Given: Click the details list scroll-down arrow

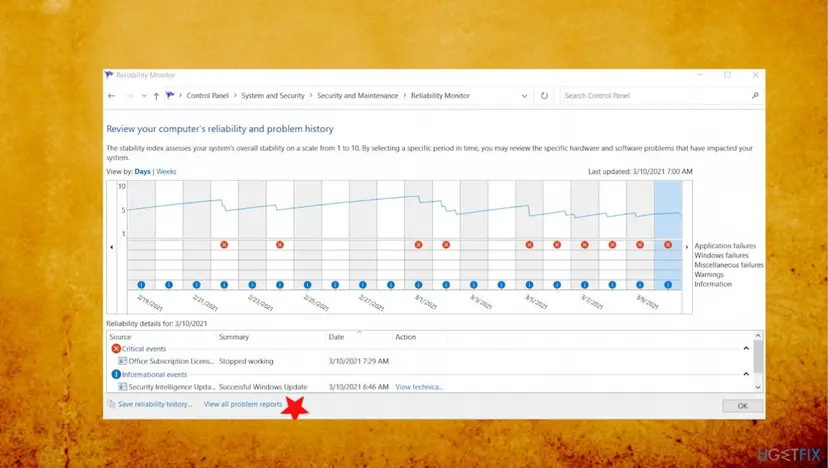Looking at the screenshot, I should (758, 387).
